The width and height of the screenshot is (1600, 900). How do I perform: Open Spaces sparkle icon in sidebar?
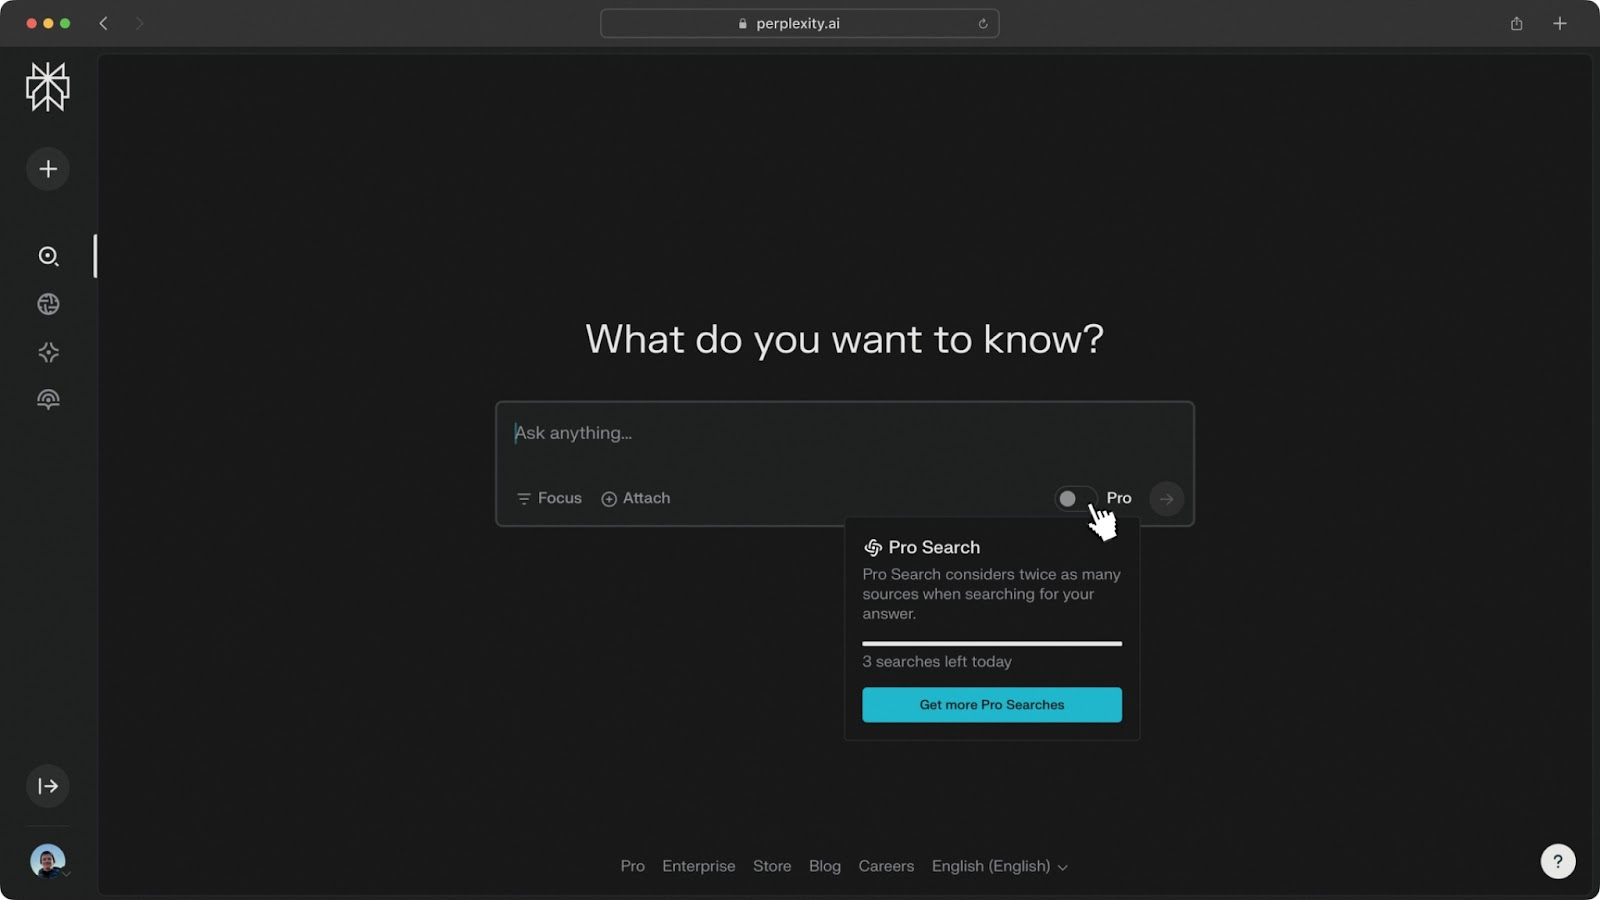(x=48, y=352)
